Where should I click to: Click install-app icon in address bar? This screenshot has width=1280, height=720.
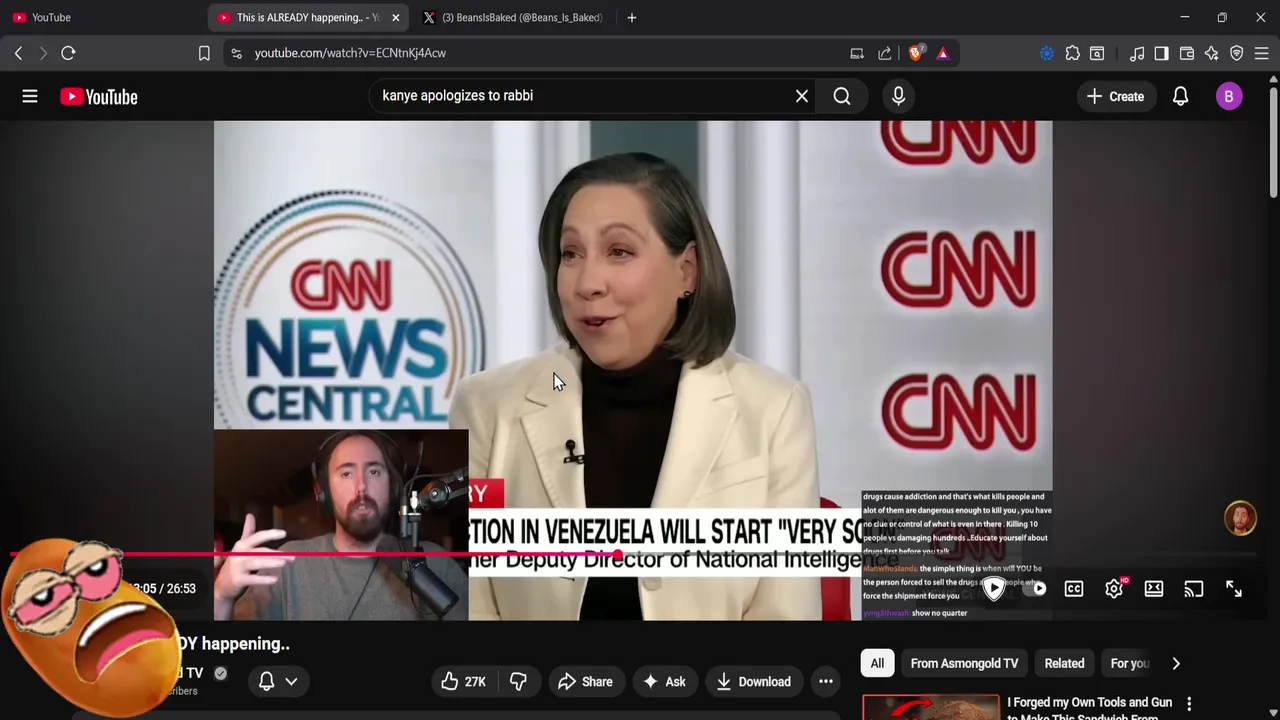pyautogui.click(x=857, y=53)
